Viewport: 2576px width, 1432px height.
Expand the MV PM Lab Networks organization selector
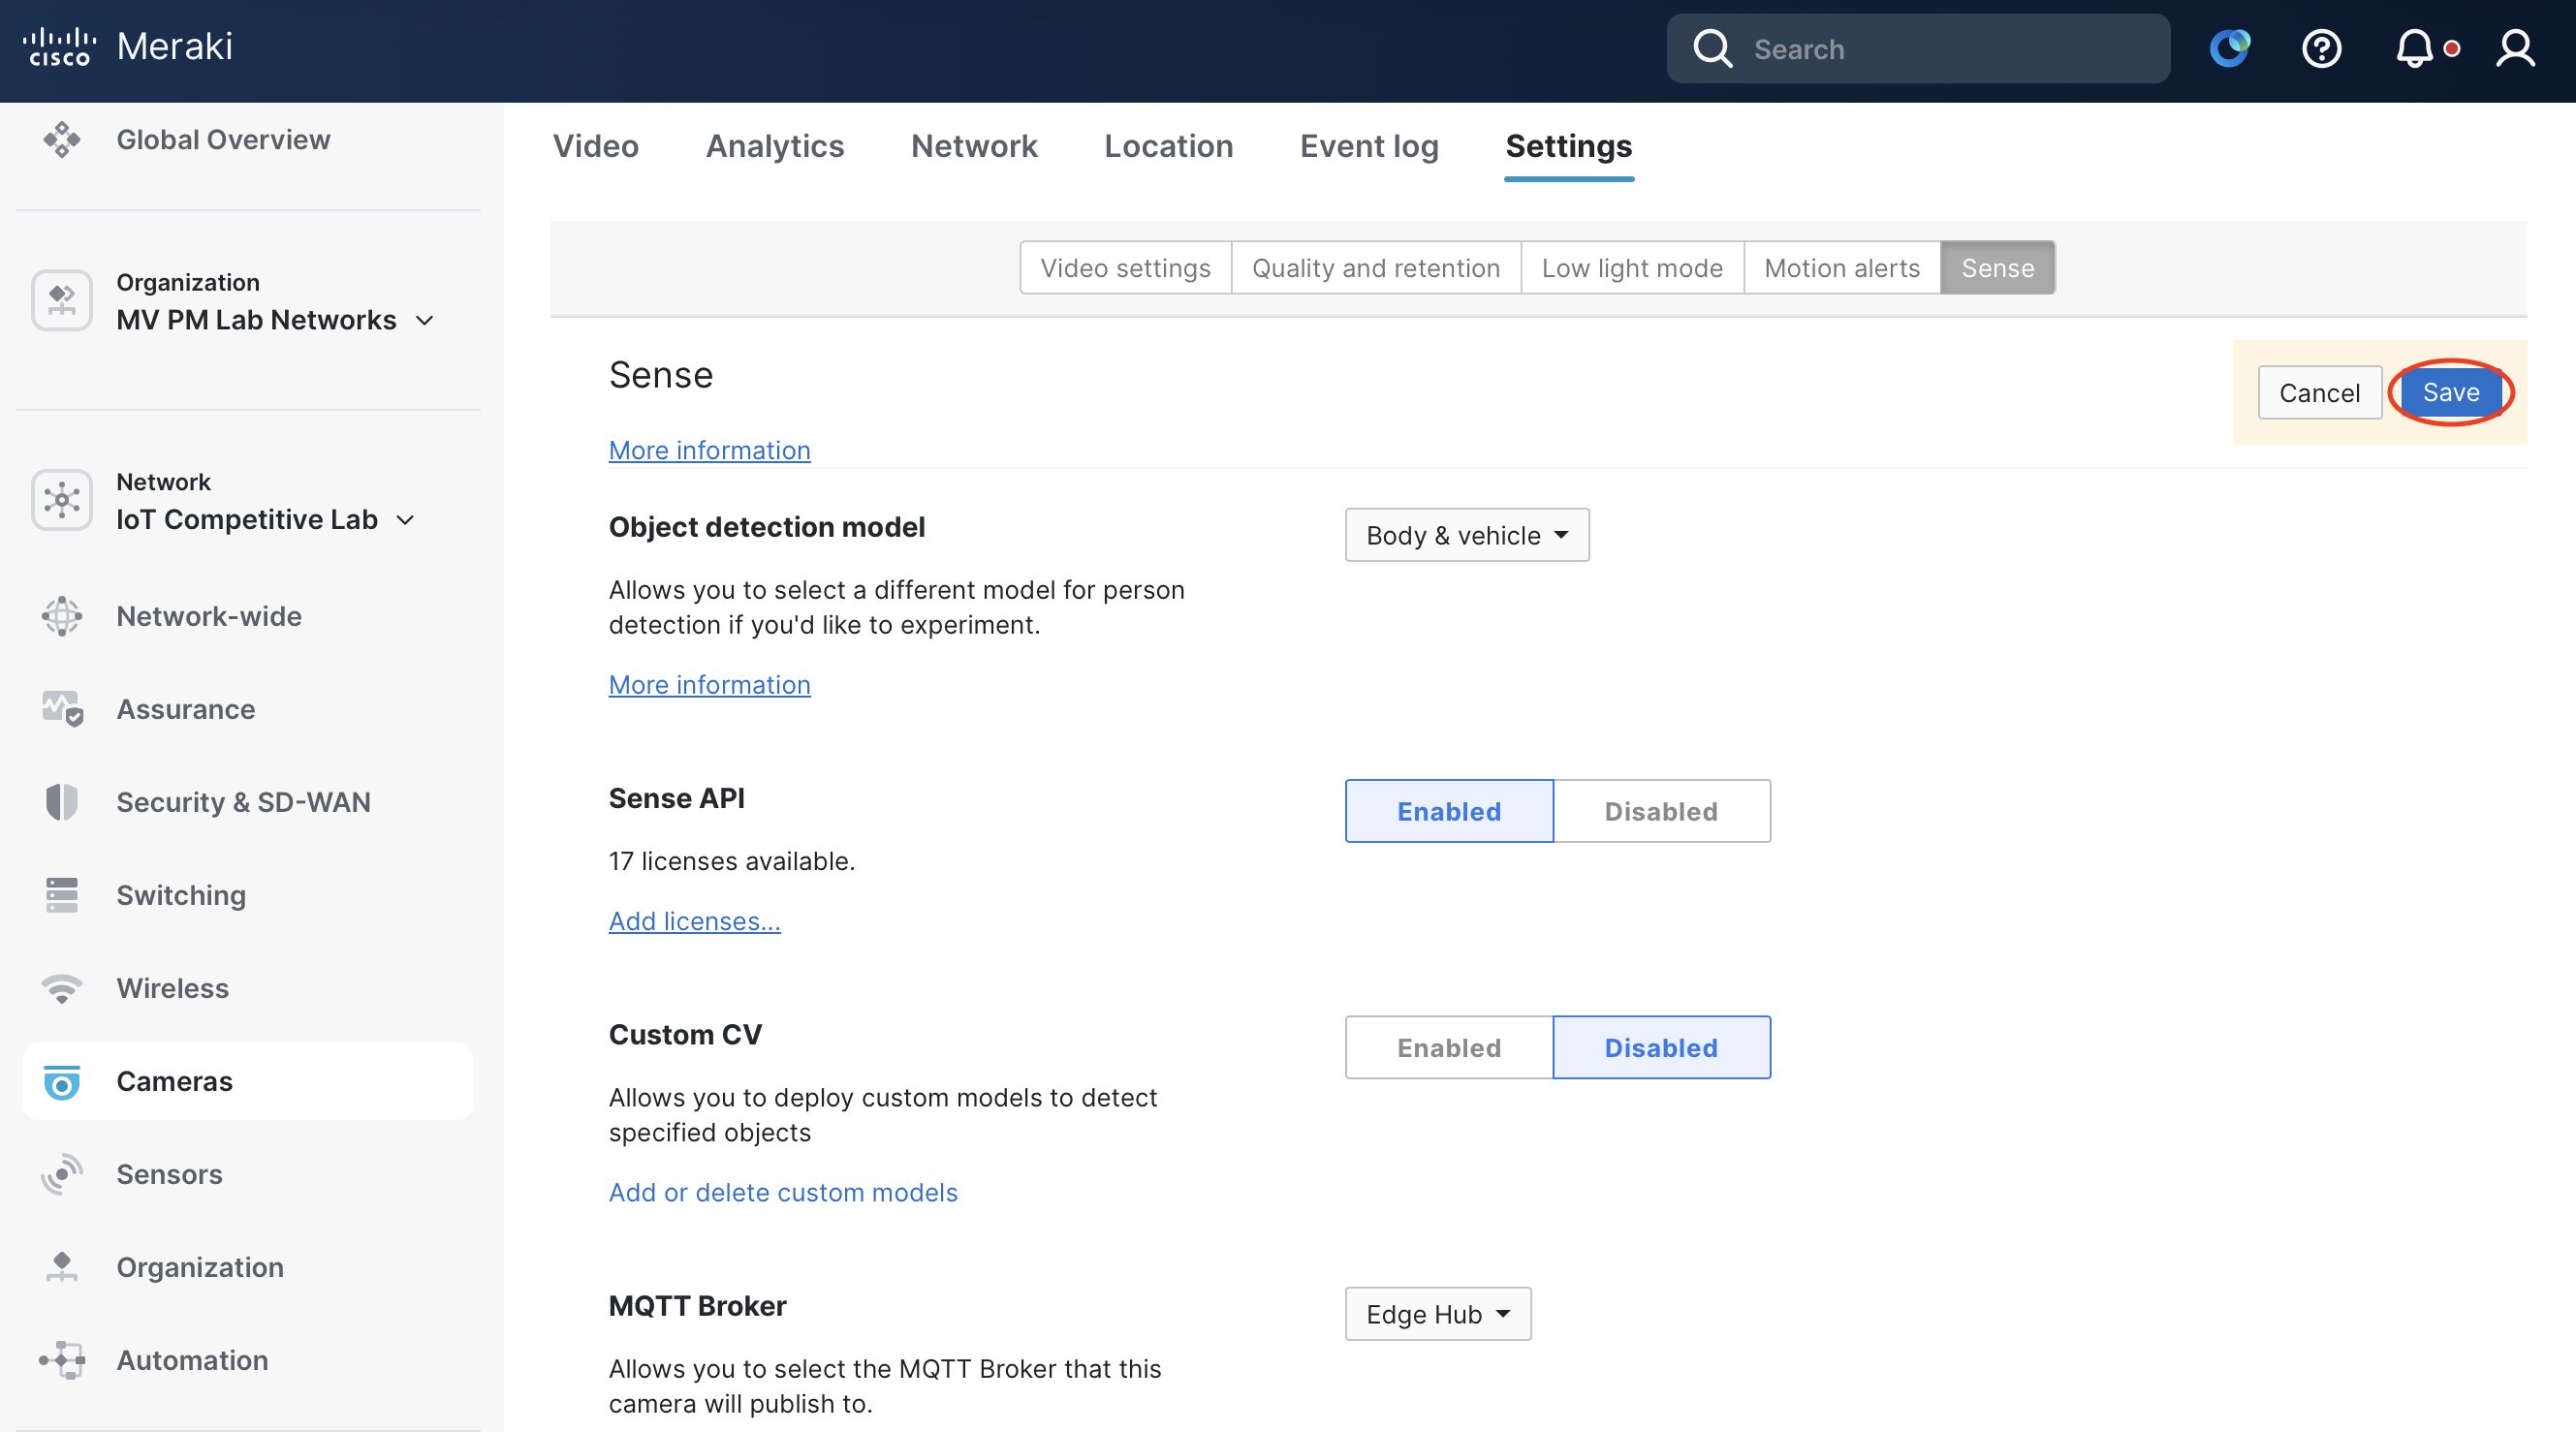pos(275,320)
